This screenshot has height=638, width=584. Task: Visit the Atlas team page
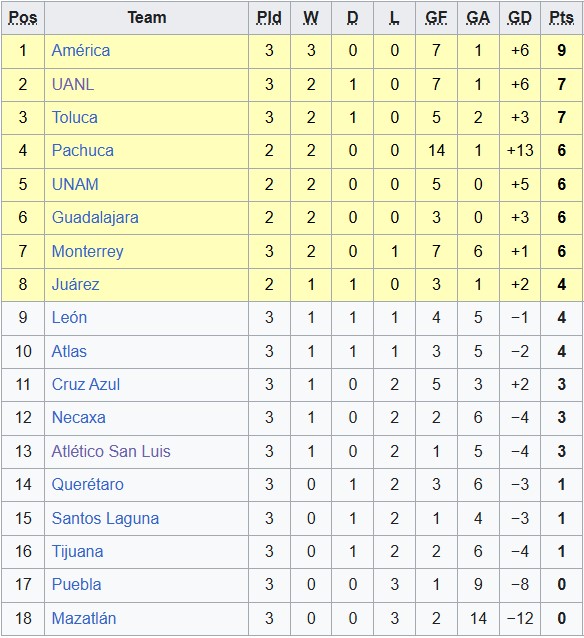69,352
